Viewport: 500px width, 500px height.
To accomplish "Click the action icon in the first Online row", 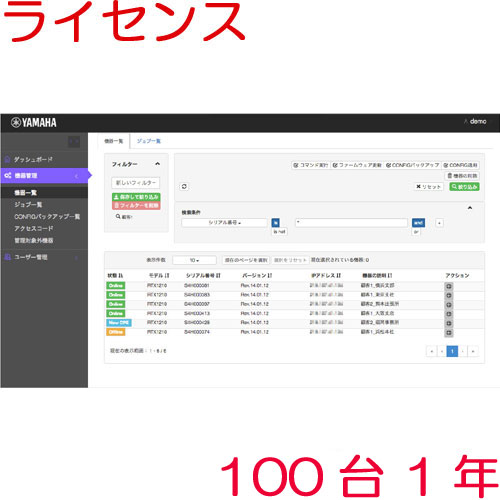I will pos(449,286).
